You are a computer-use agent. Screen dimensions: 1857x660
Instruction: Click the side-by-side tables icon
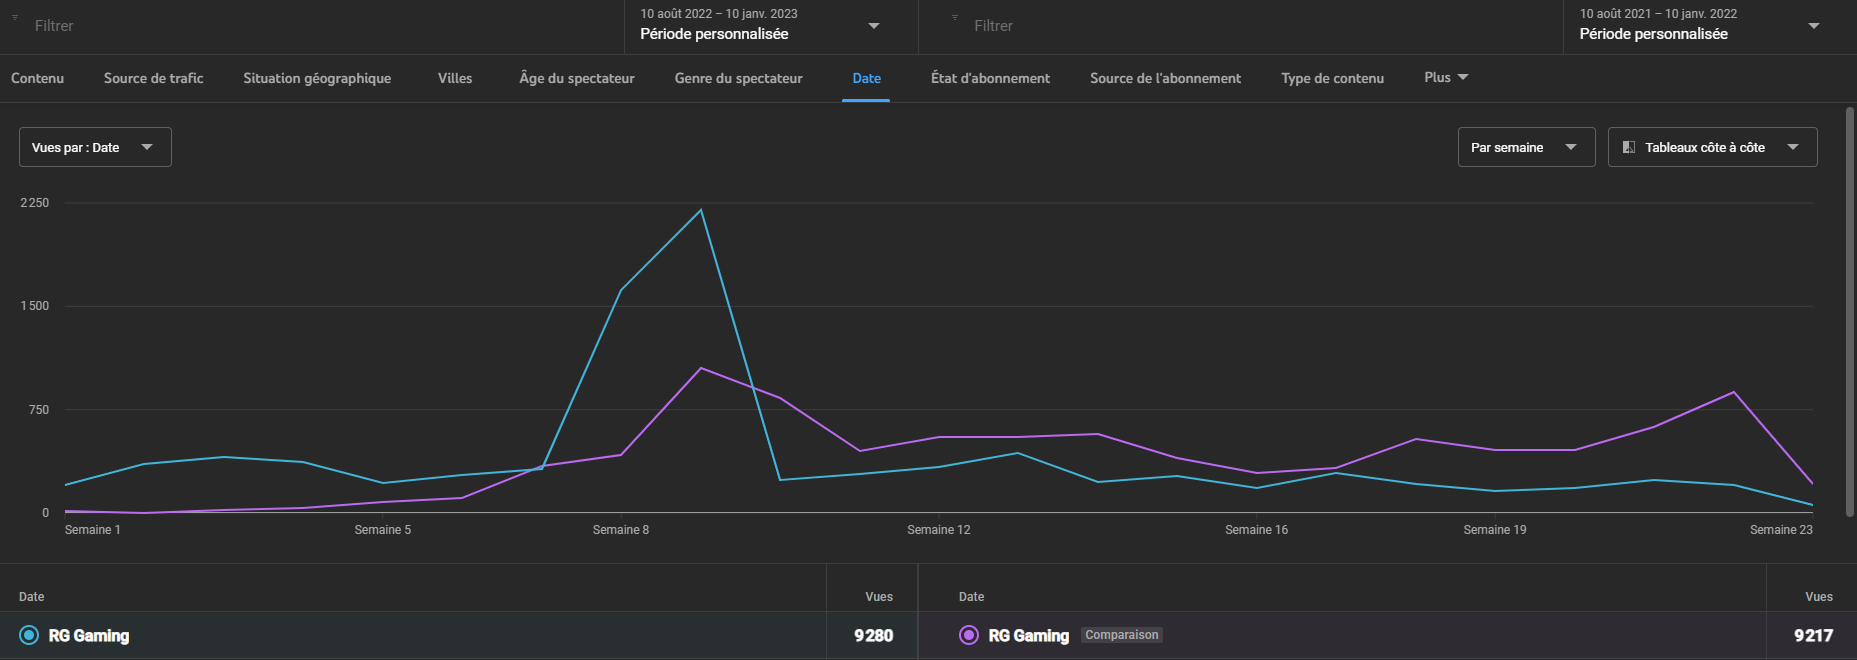[1628, 147]
